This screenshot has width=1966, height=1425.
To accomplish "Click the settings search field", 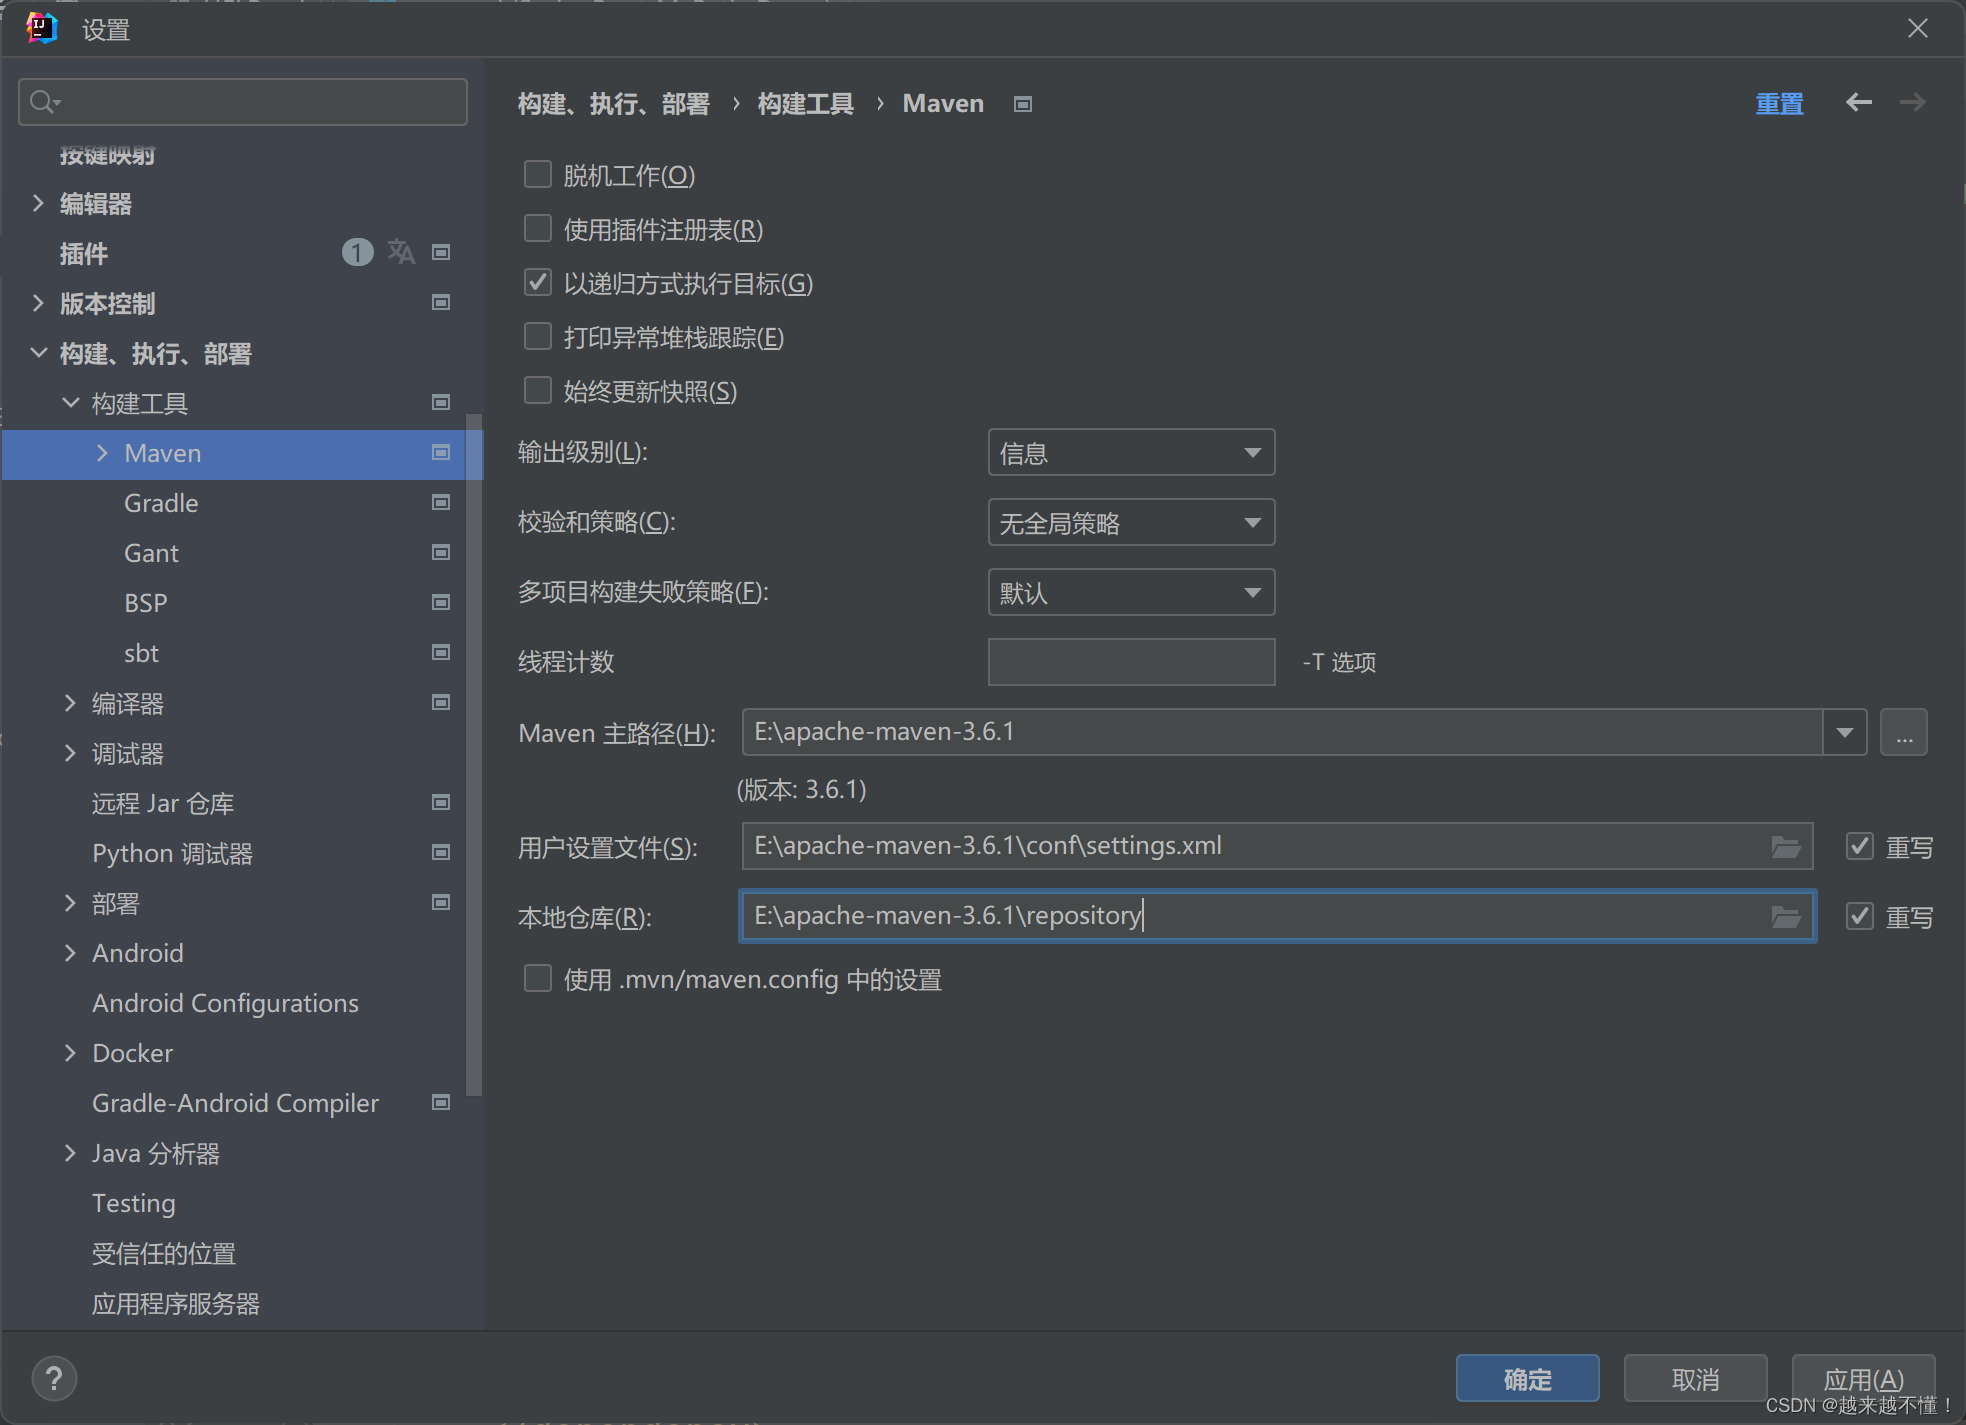I will (243, 102).
